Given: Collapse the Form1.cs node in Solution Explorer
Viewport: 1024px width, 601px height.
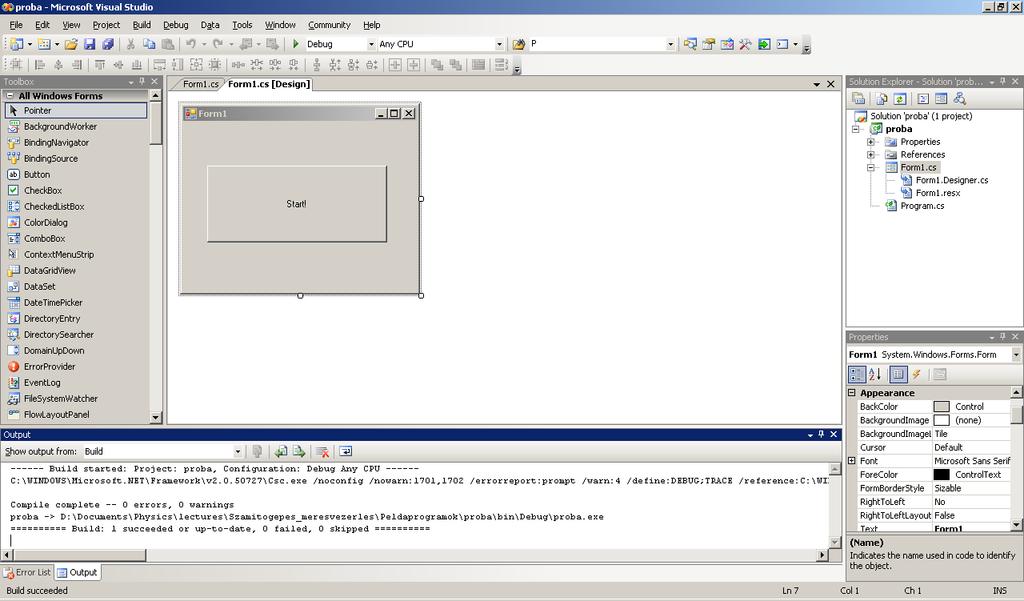Looking at the screenshot, I should pos(871,167).
